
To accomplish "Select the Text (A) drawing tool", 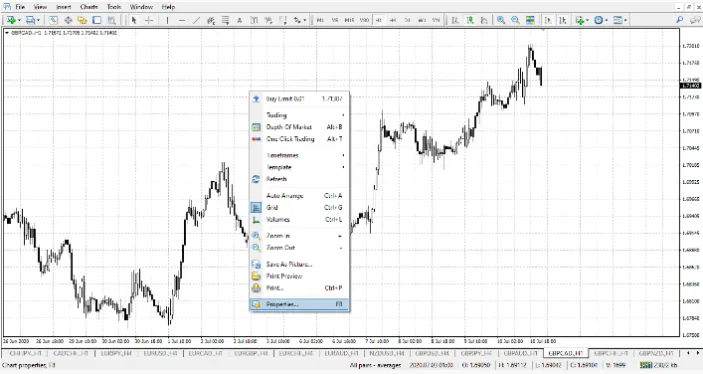I will coord(239,20).
